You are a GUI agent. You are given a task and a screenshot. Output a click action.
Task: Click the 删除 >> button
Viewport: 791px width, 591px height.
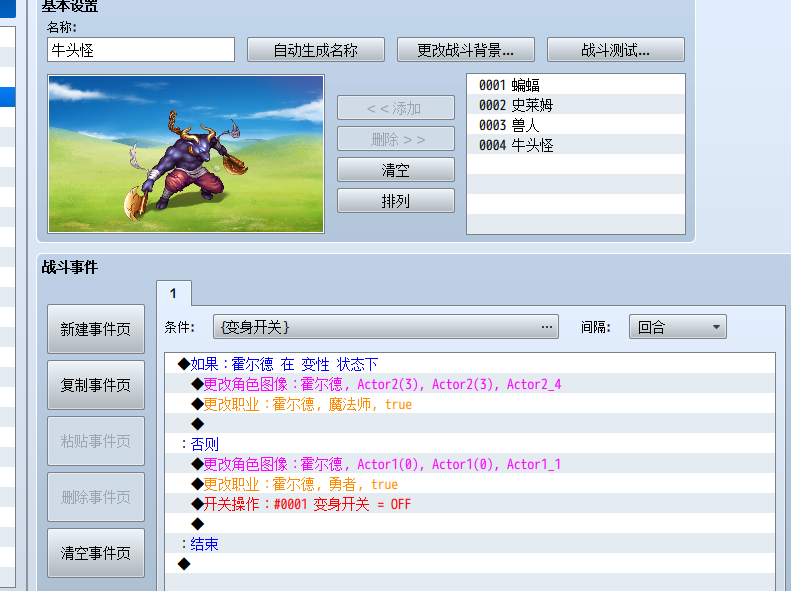pos(396,139)
